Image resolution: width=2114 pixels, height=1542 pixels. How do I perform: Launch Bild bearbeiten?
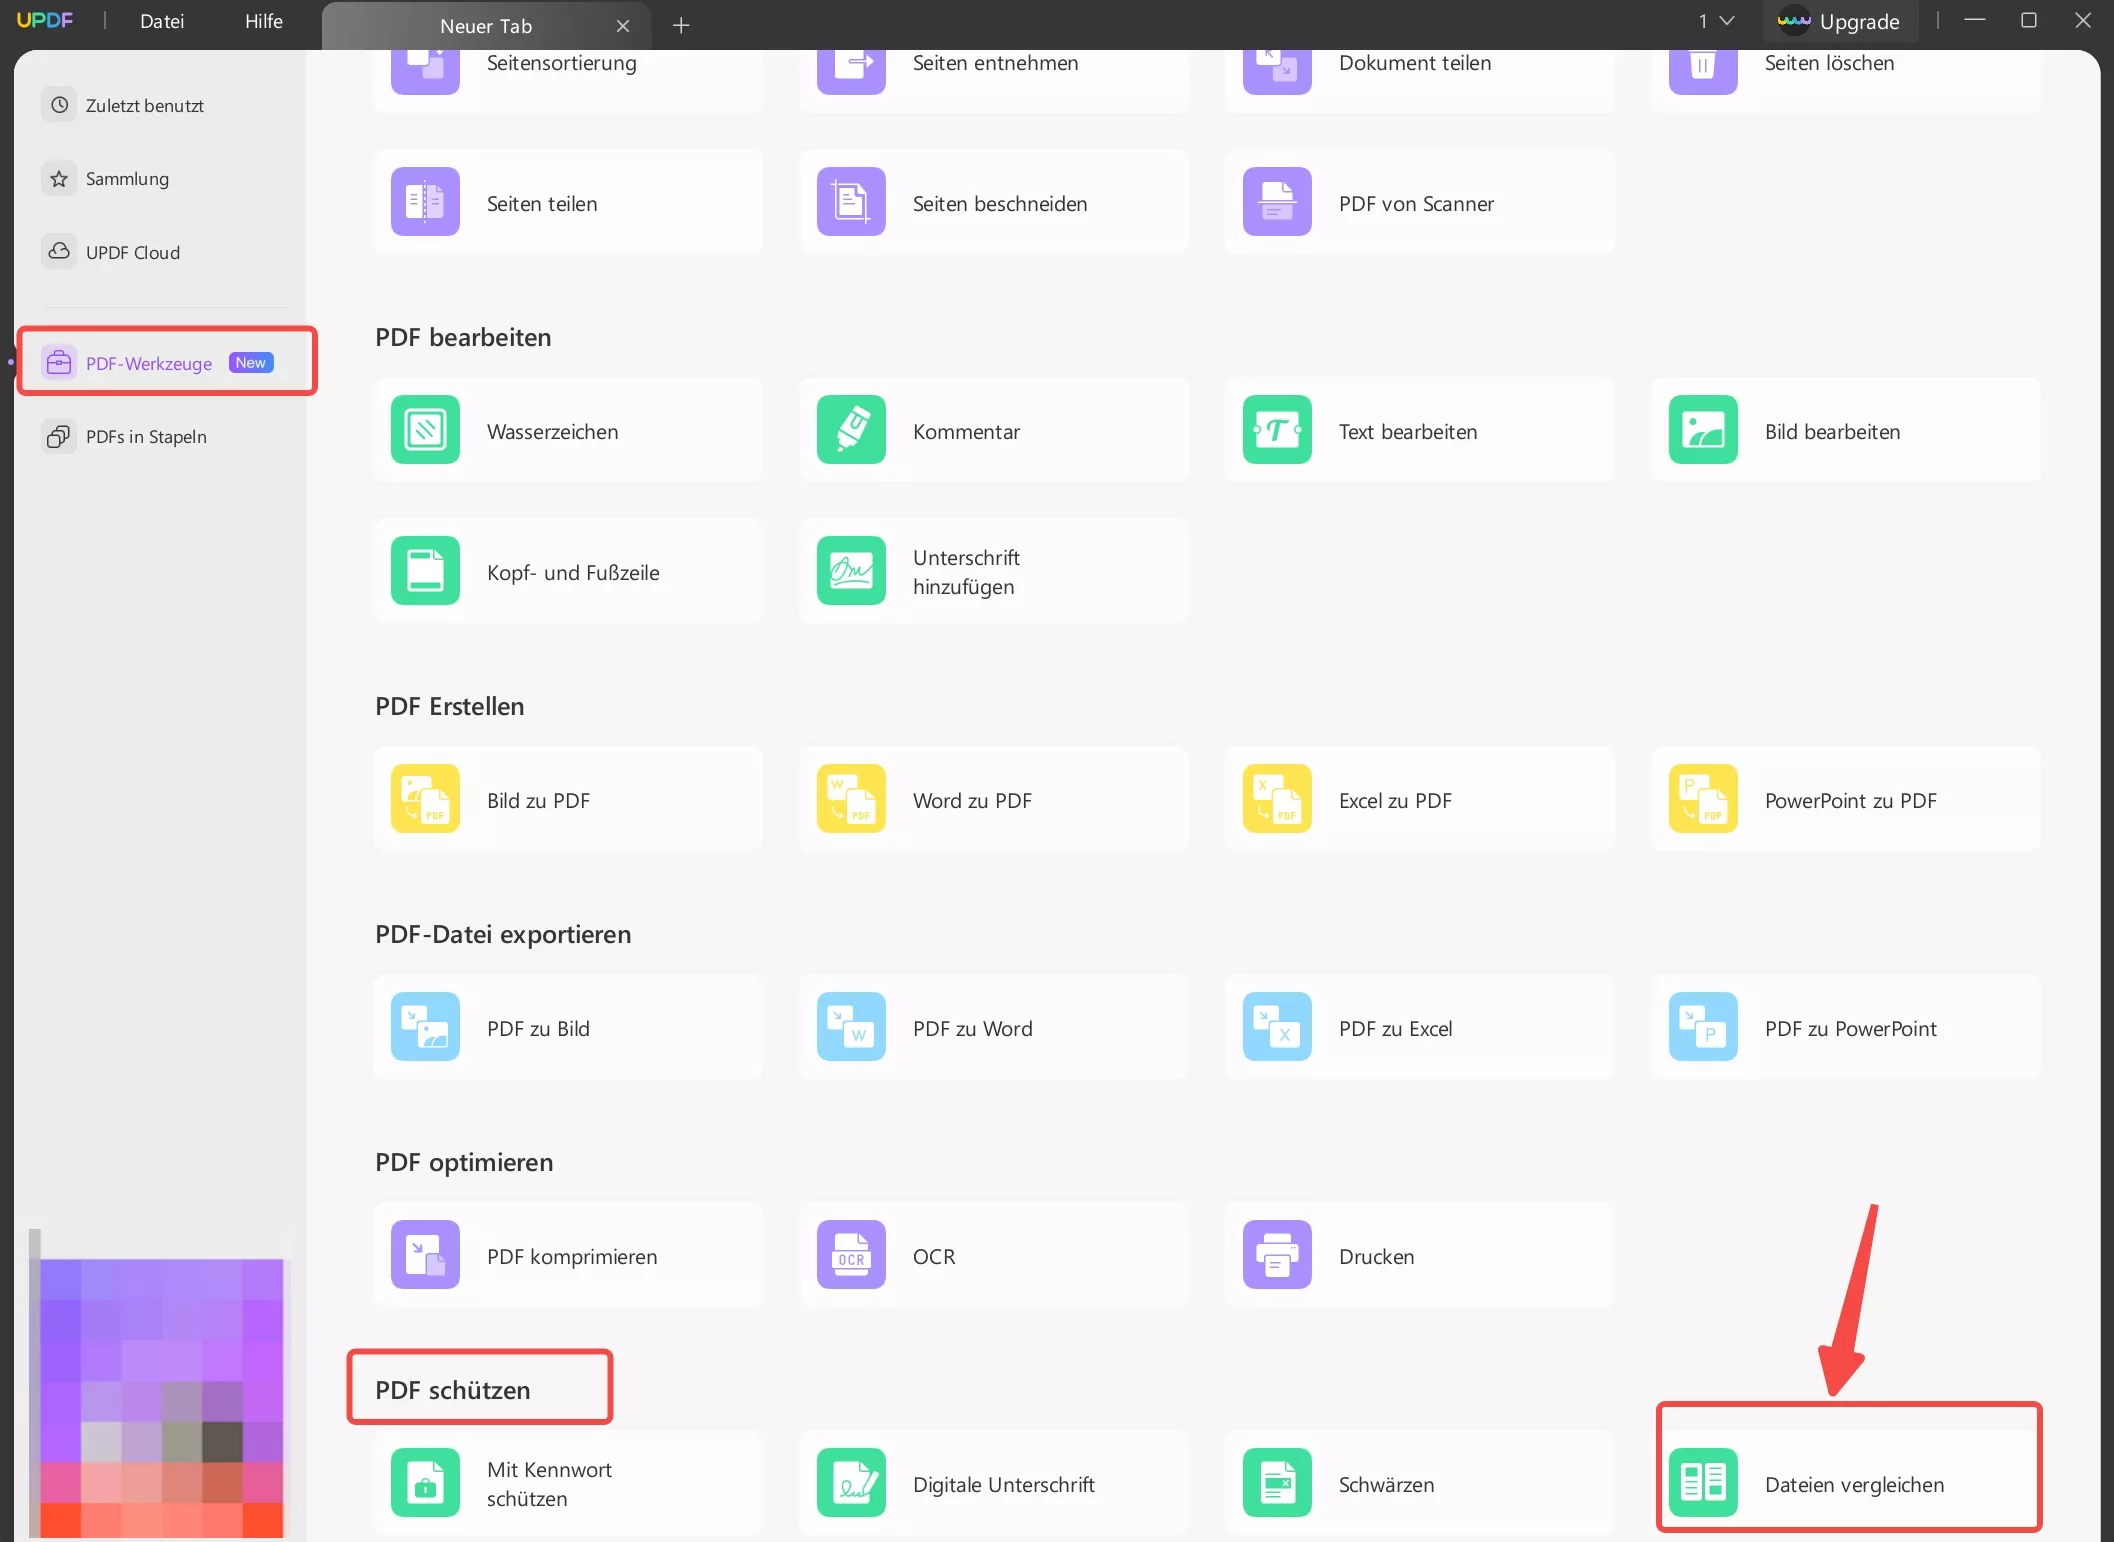[x=1845, y=431]
